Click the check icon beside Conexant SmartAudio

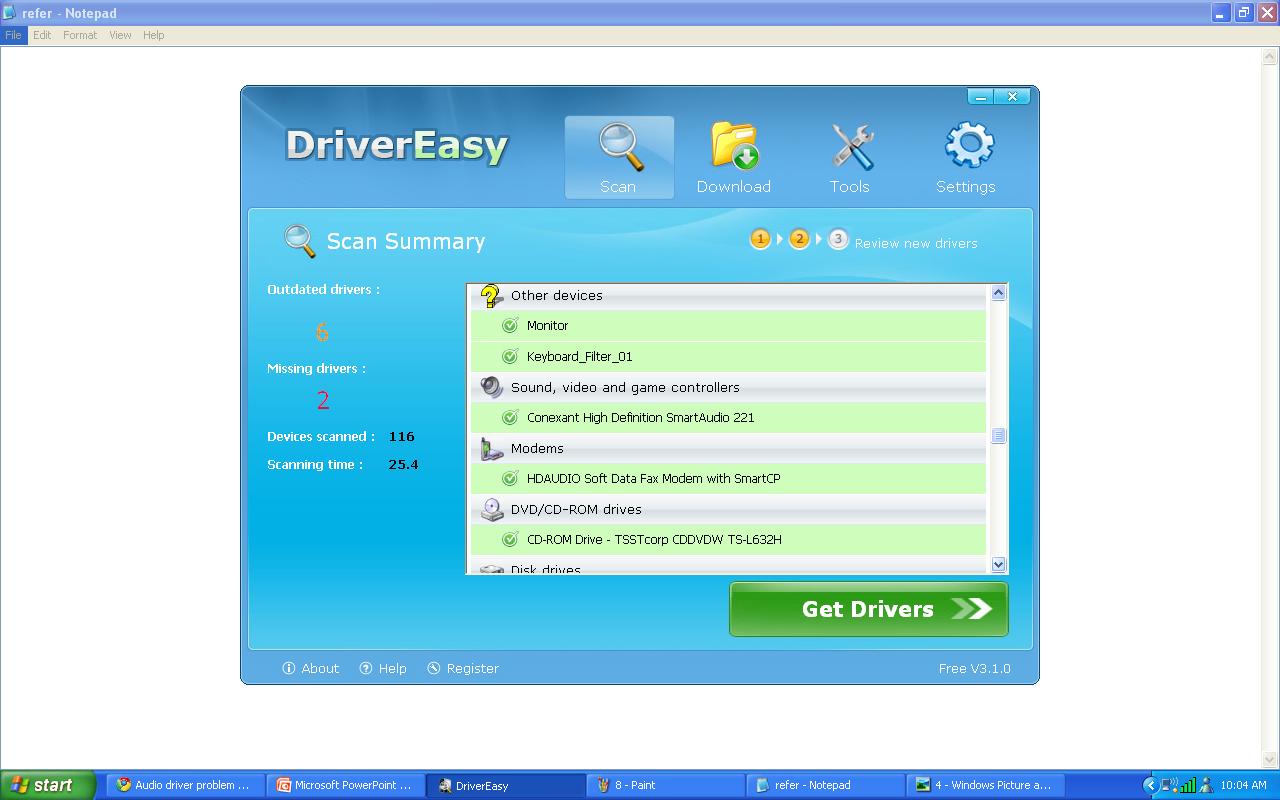pyautogui.click(x=510, y=418)
